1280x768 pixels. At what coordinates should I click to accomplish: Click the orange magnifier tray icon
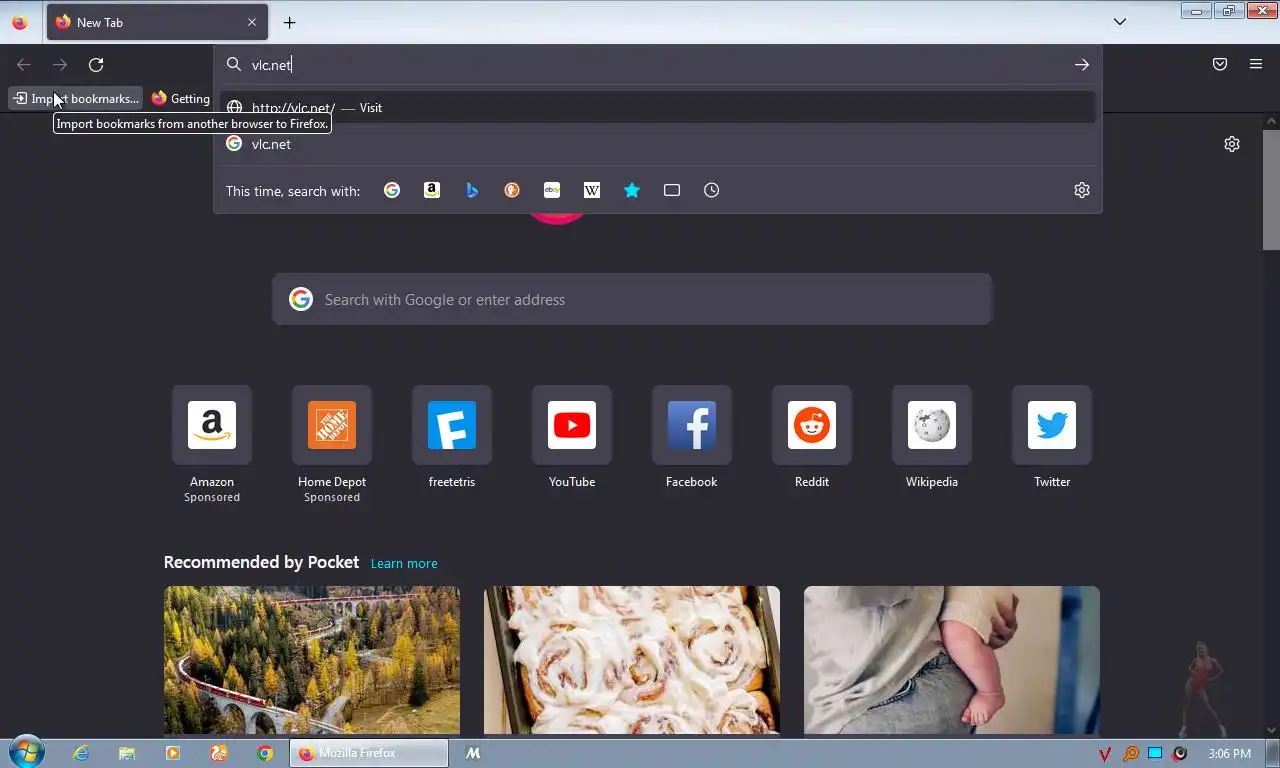(1131, 754)
